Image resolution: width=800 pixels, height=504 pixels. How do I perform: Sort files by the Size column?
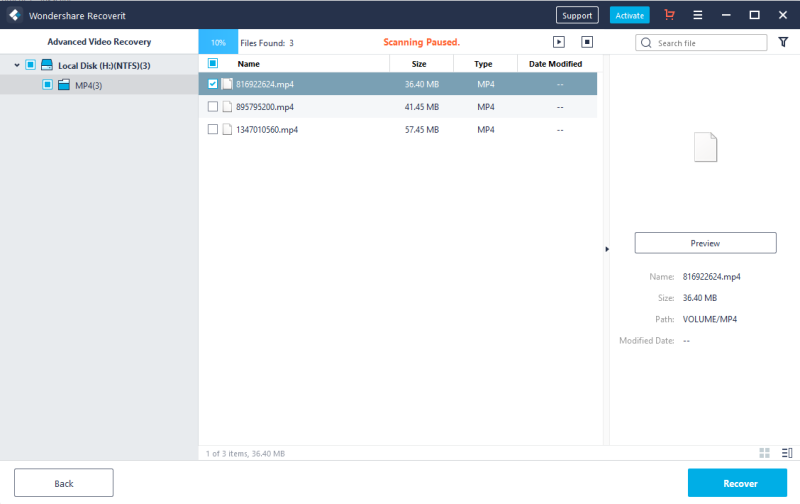[419, 63]
